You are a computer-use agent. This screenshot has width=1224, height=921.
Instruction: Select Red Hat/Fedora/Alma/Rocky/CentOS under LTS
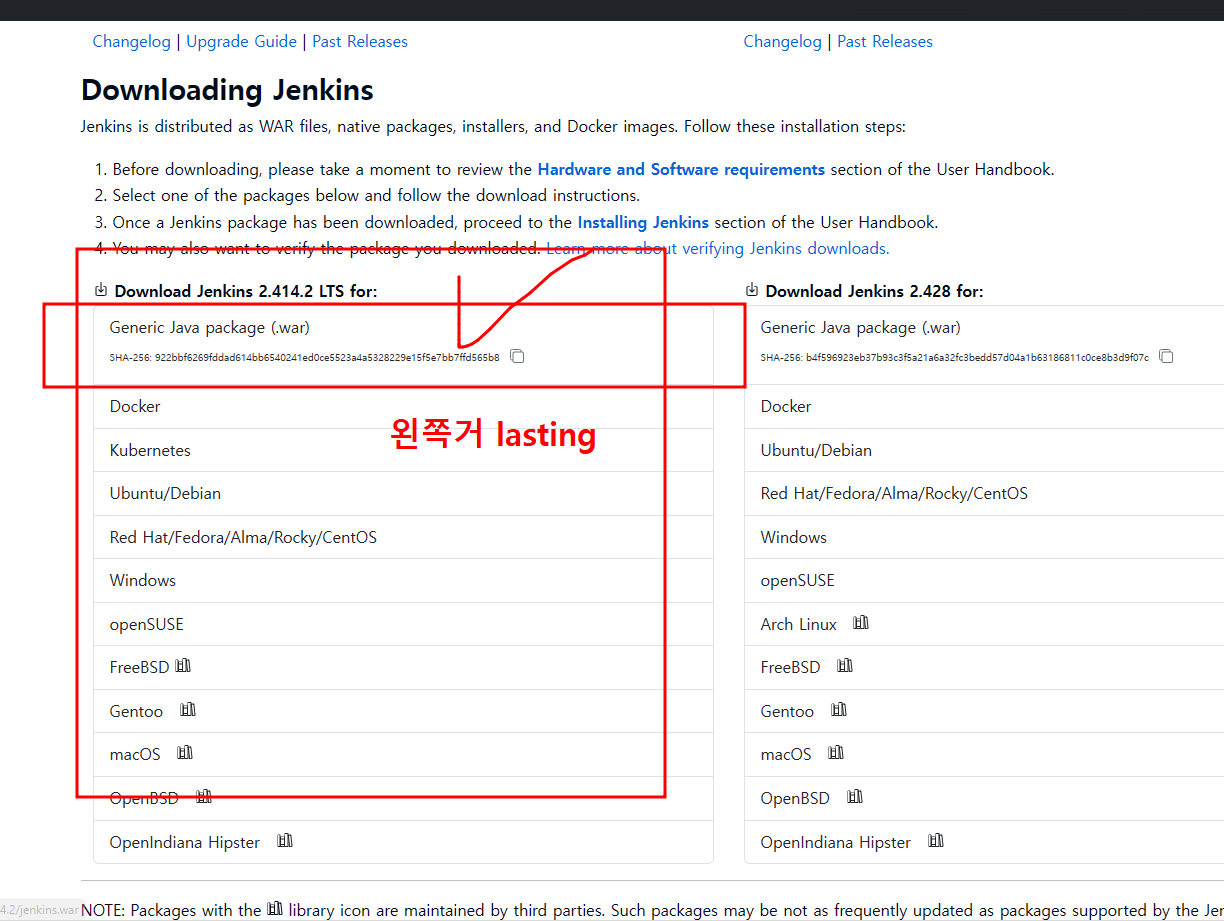(403, 537)
